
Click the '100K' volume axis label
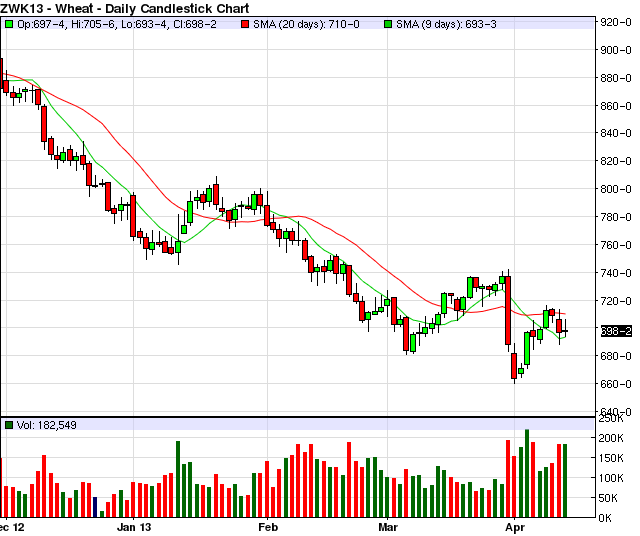click(x=611, y=478)
